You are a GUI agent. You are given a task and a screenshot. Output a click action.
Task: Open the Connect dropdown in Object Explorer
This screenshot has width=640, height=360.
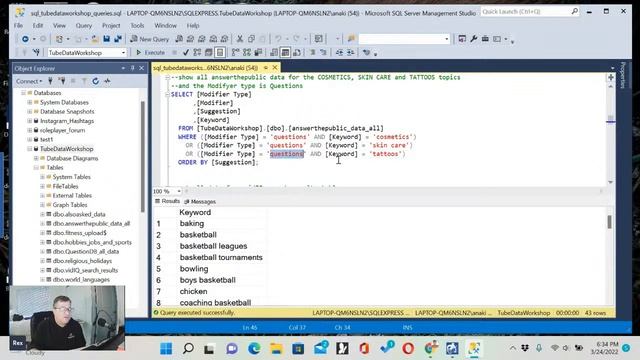[x=29, y=81]
